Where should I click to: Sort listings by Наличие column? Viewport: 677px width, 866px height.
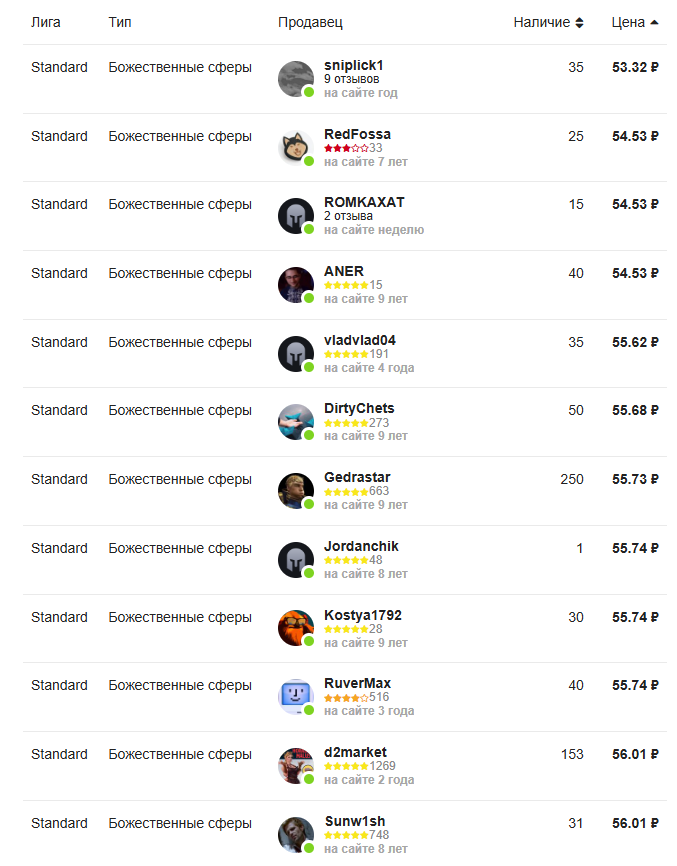click(548, 22)
